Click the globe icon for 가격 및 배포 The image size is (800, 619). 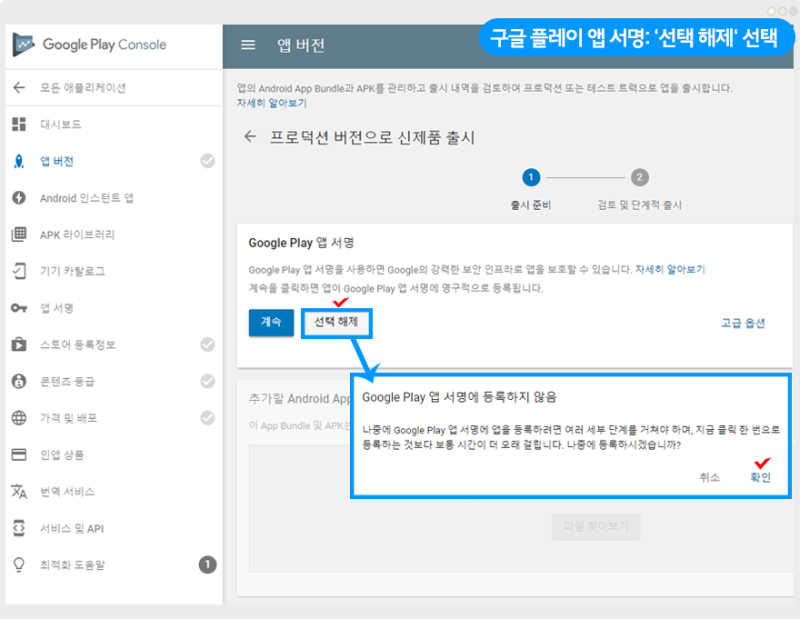19,418
